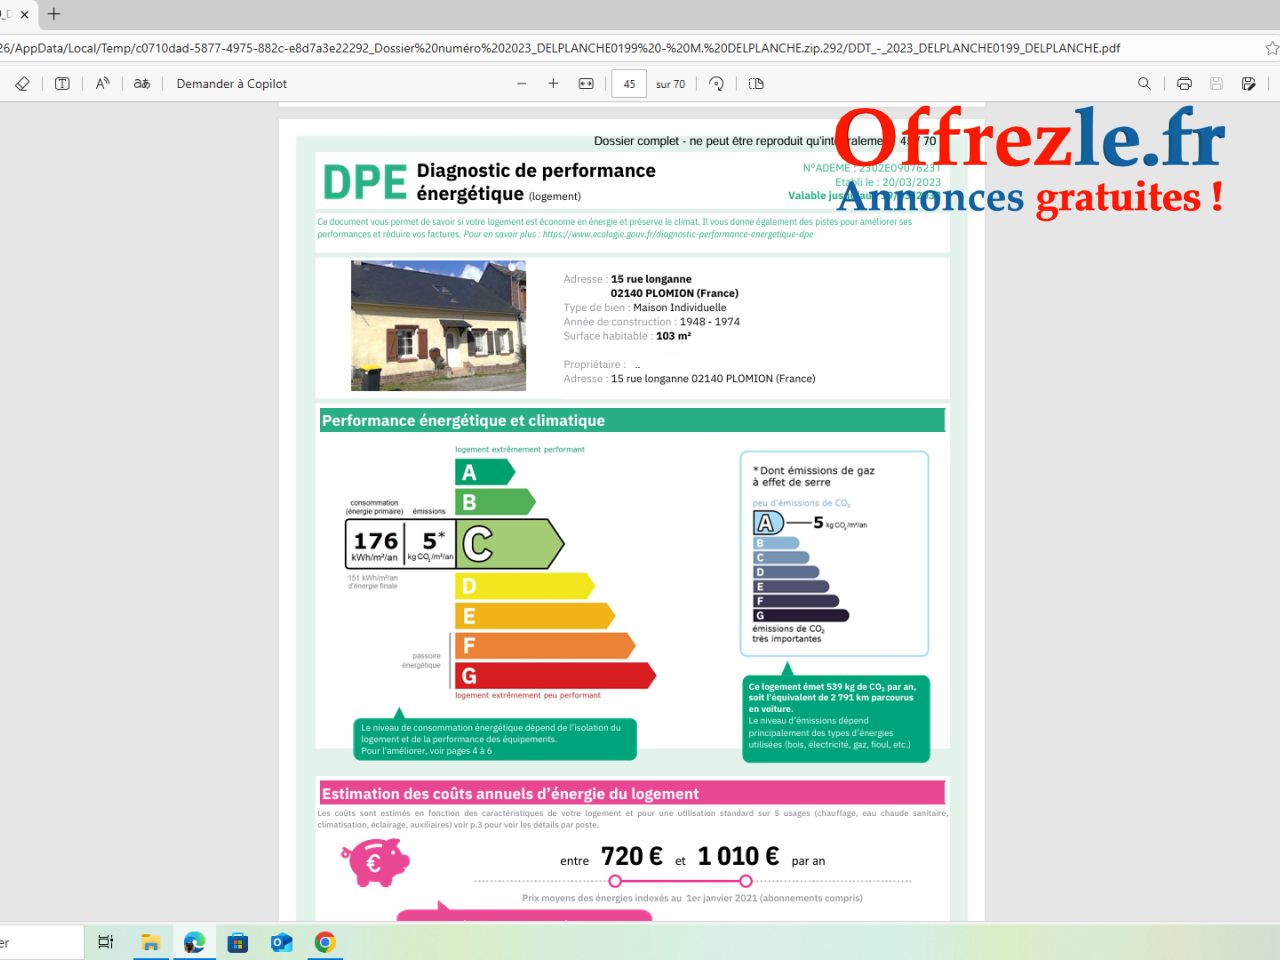Click the Translate document icon
1280x960 pixels.
(142, 84)
